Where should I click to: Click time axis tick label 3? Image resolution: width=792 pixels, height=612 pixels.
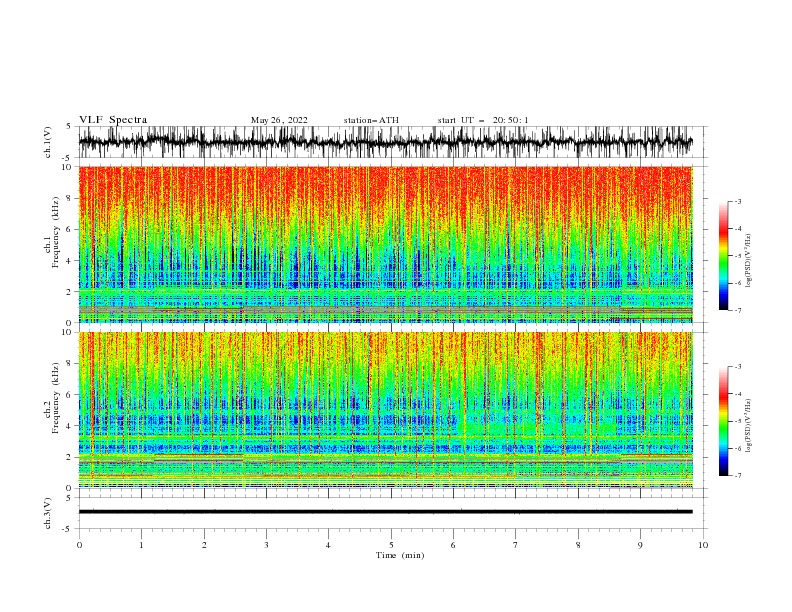[266, 545]
